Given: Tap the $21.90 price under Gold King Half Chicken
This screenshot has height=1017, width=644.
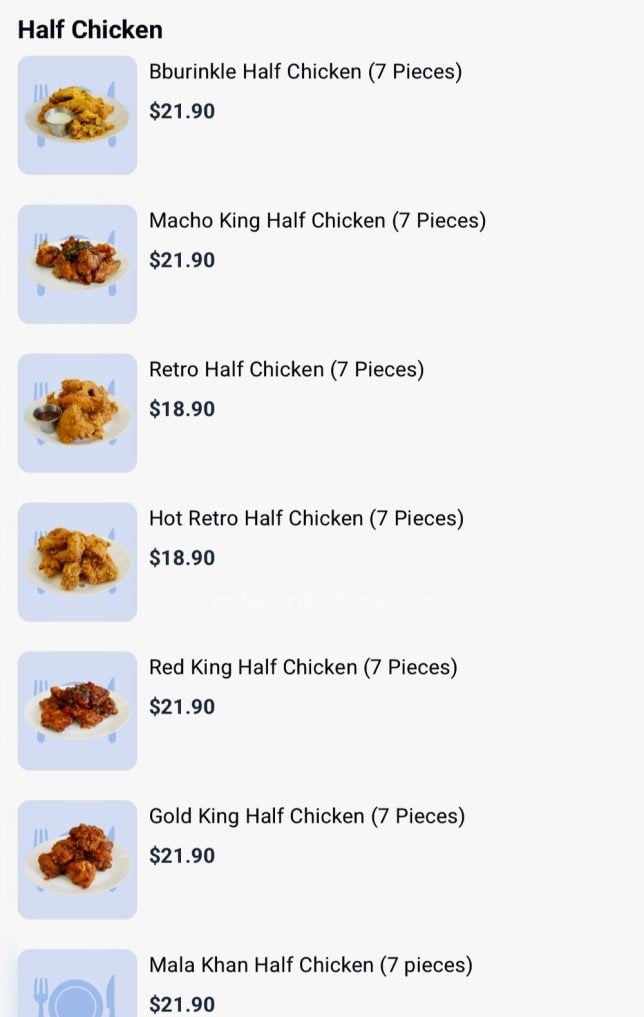Looking at the screenshot, I should [x=182, y=856].
